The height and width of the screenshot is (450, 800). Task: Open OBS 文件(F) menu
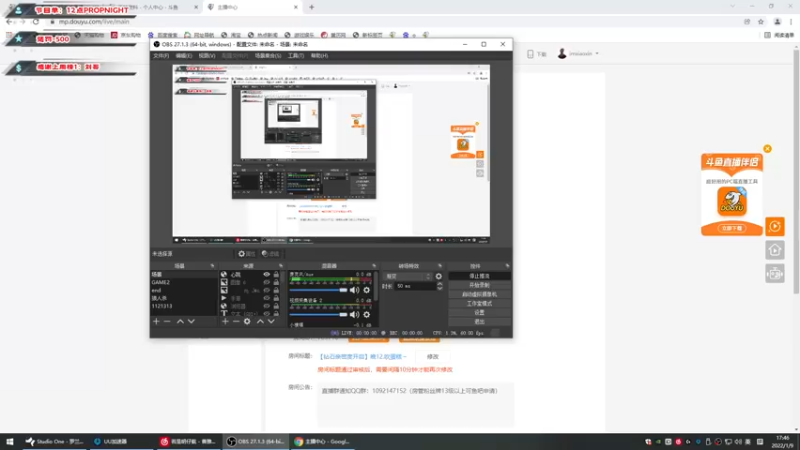161,56
